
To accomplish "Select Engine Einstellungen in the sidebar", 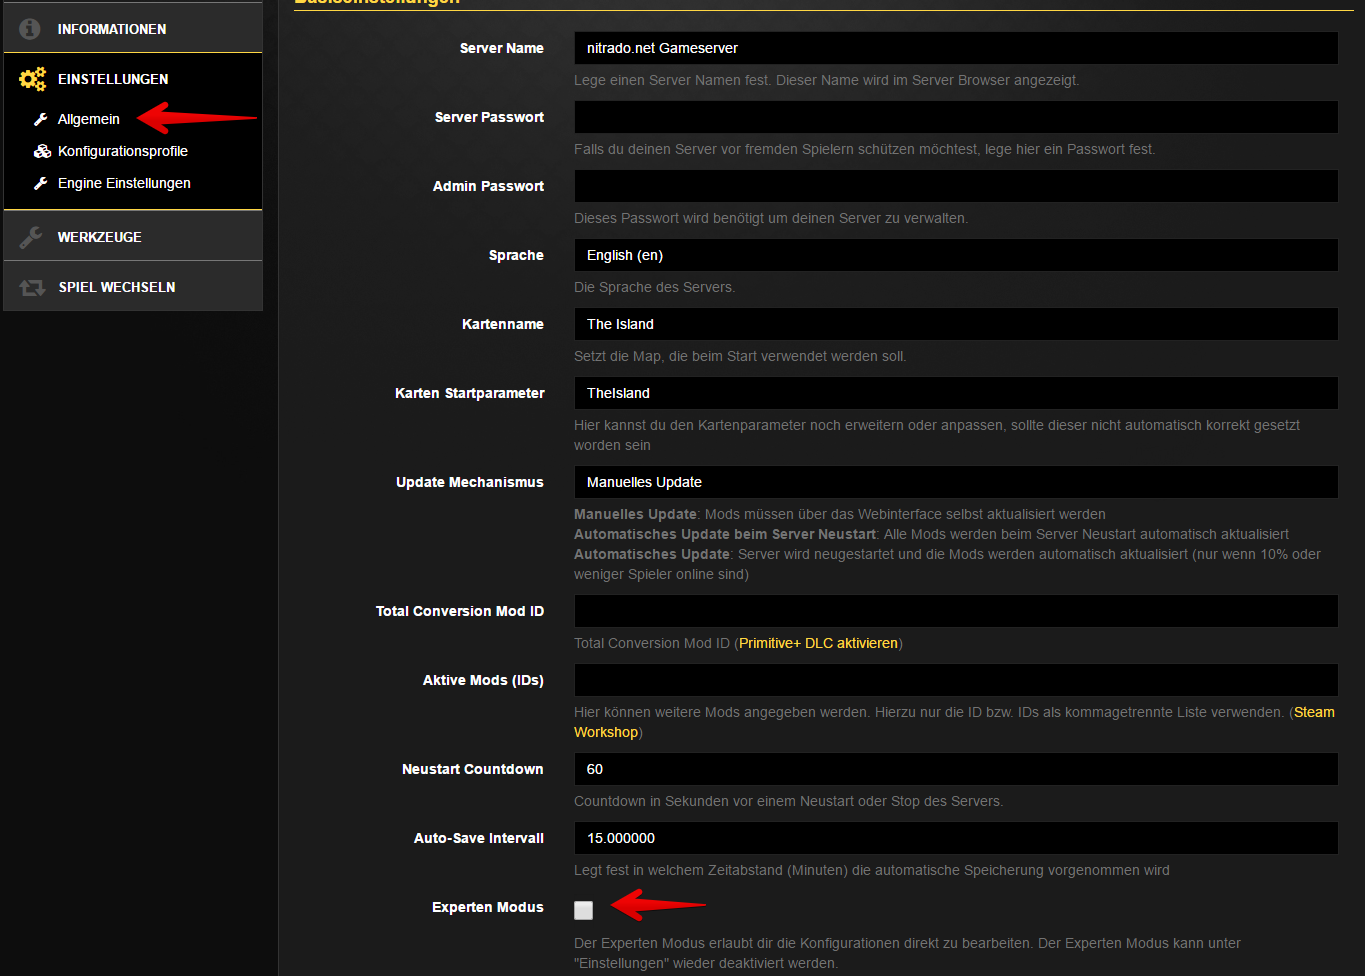I will [124, 183].
